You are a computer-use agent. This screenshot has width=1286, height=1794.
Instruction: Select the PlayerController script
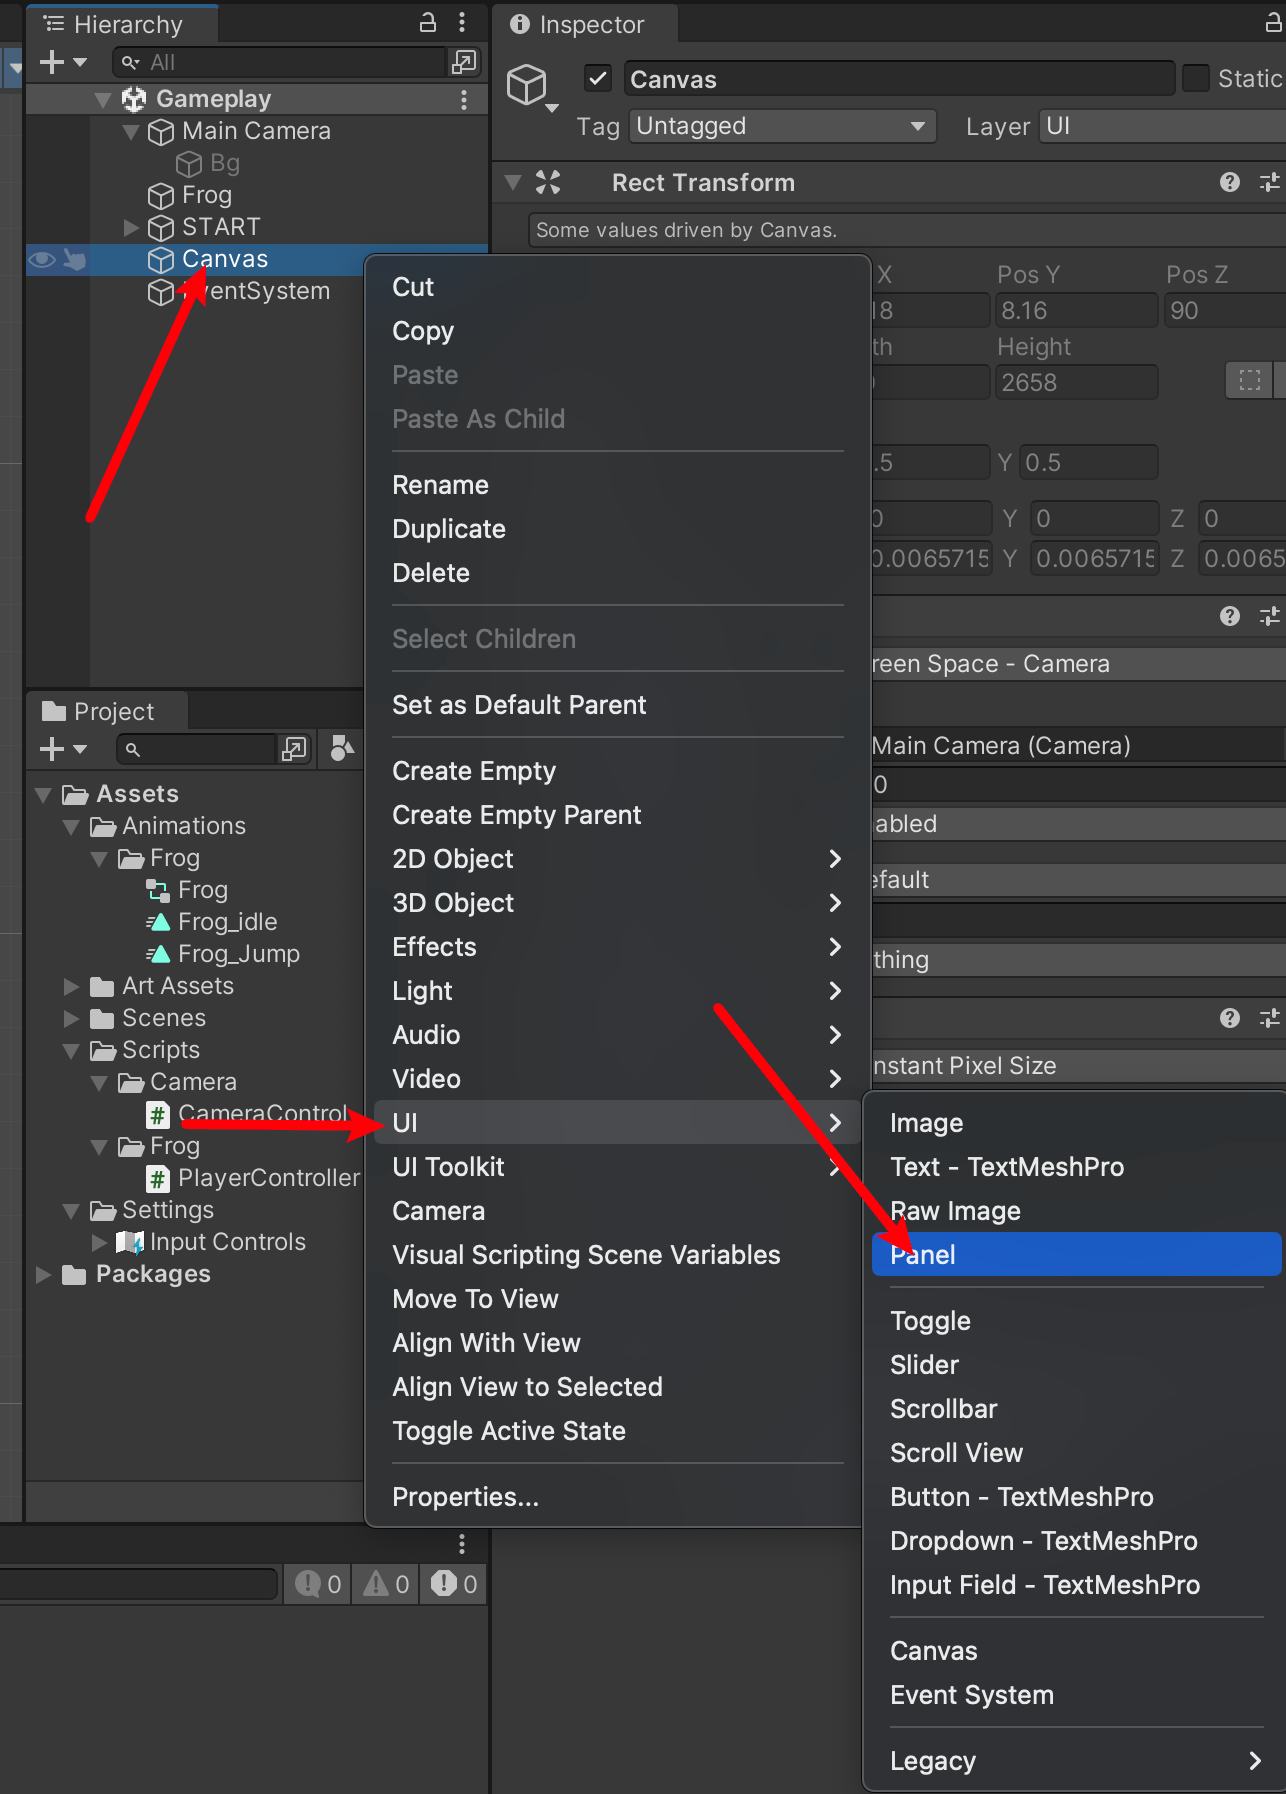[x=253, y=1178]
